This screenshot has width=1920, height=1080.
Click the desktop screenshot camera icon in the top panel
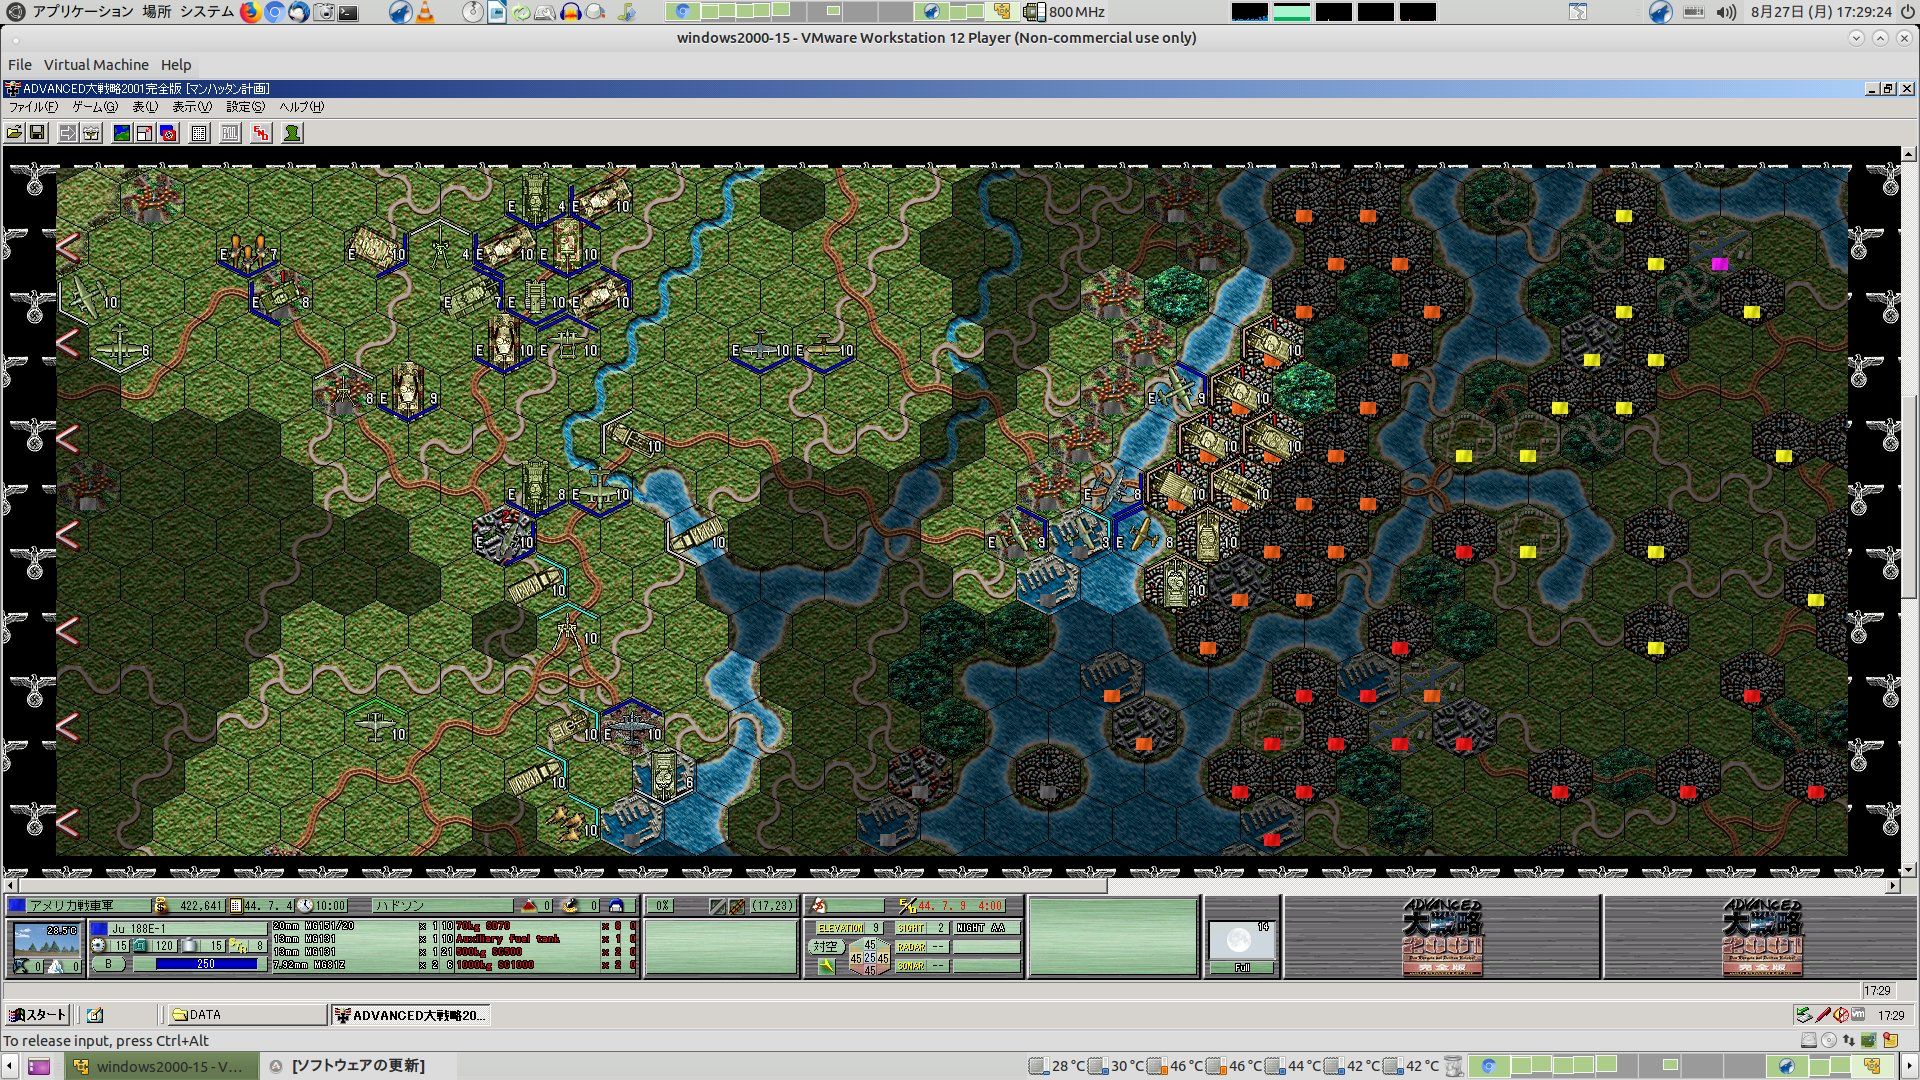click(x=323, y=12)
